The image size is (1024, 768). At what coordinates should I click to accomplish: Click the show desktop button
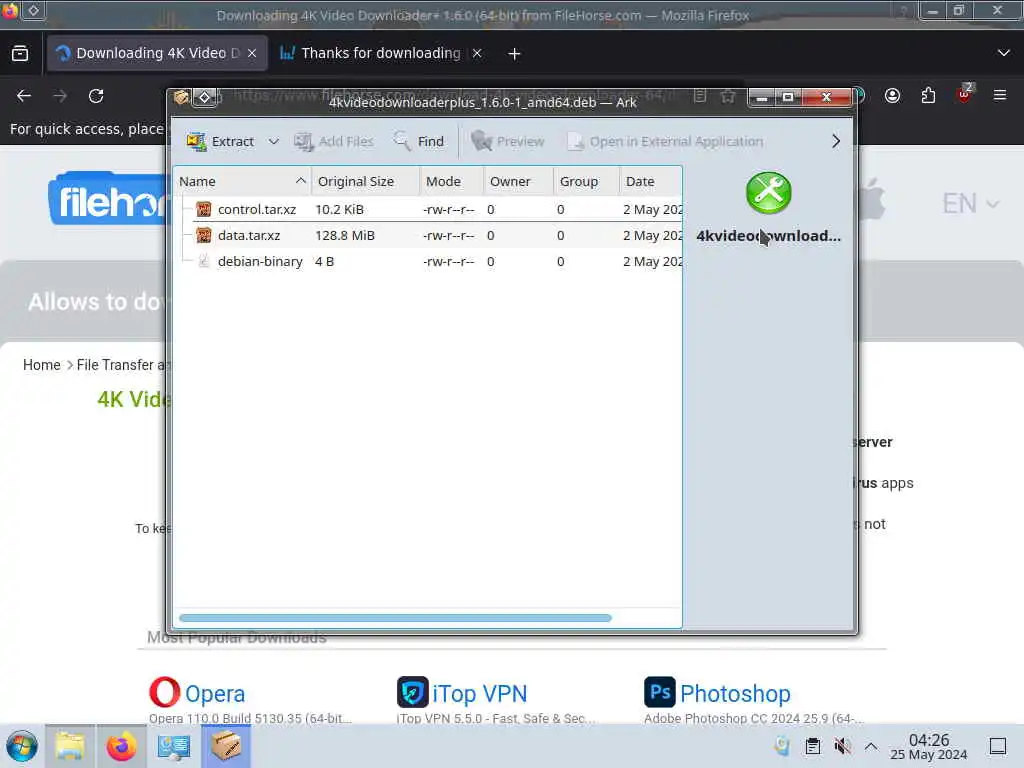pyautogui.click(x=998, y=746)
